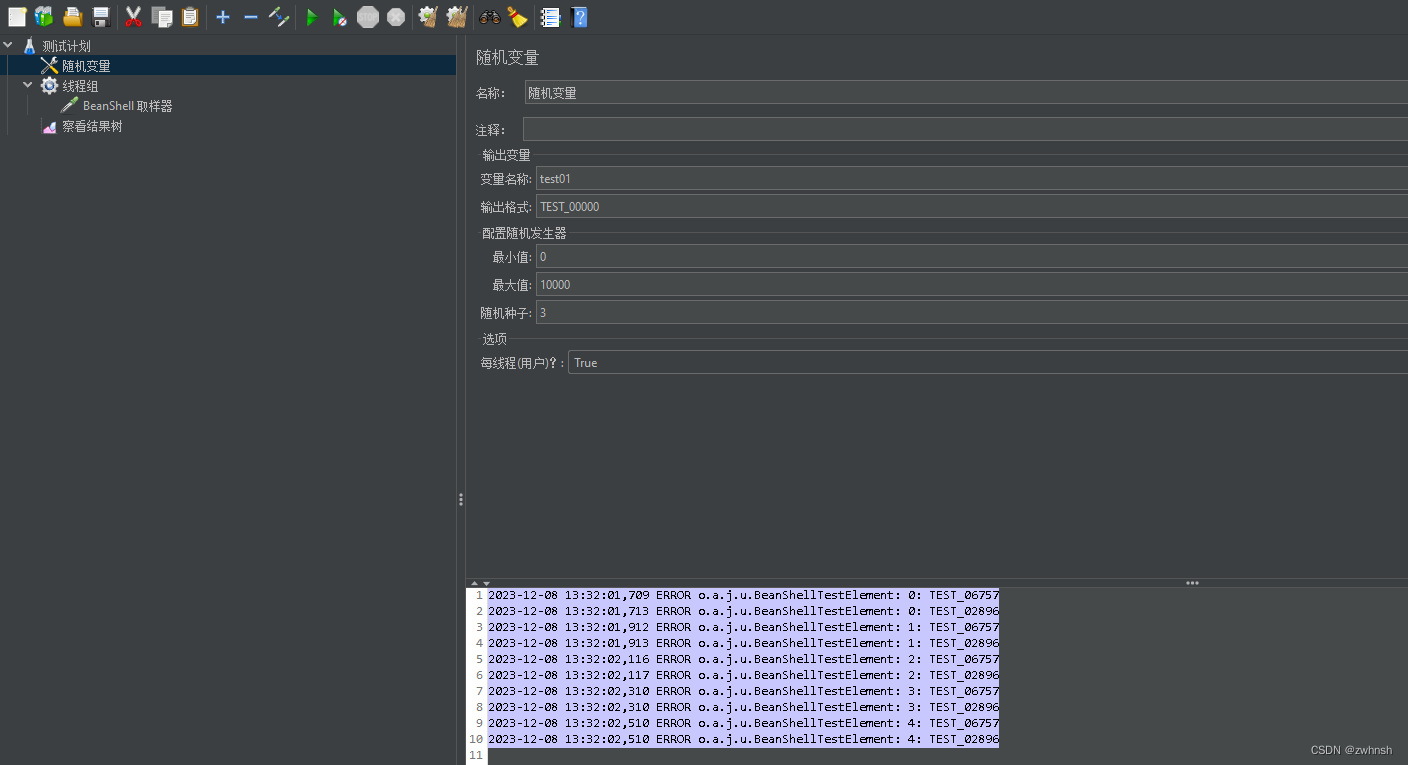Click the vertical split pane divider handle
This screenshot has width=1408, height=765.
pyautogui.click(x=461, y=499)
